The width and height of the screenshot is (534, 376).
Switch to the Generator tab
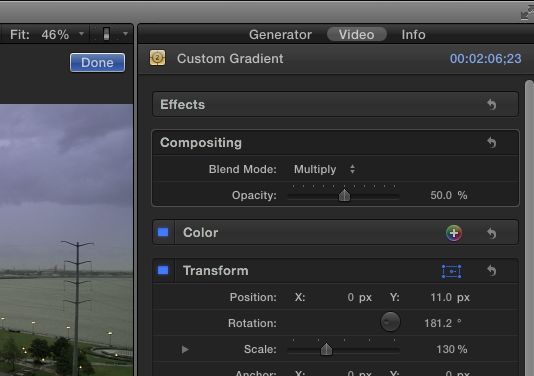pyautogui.click(x=280, y=35)
